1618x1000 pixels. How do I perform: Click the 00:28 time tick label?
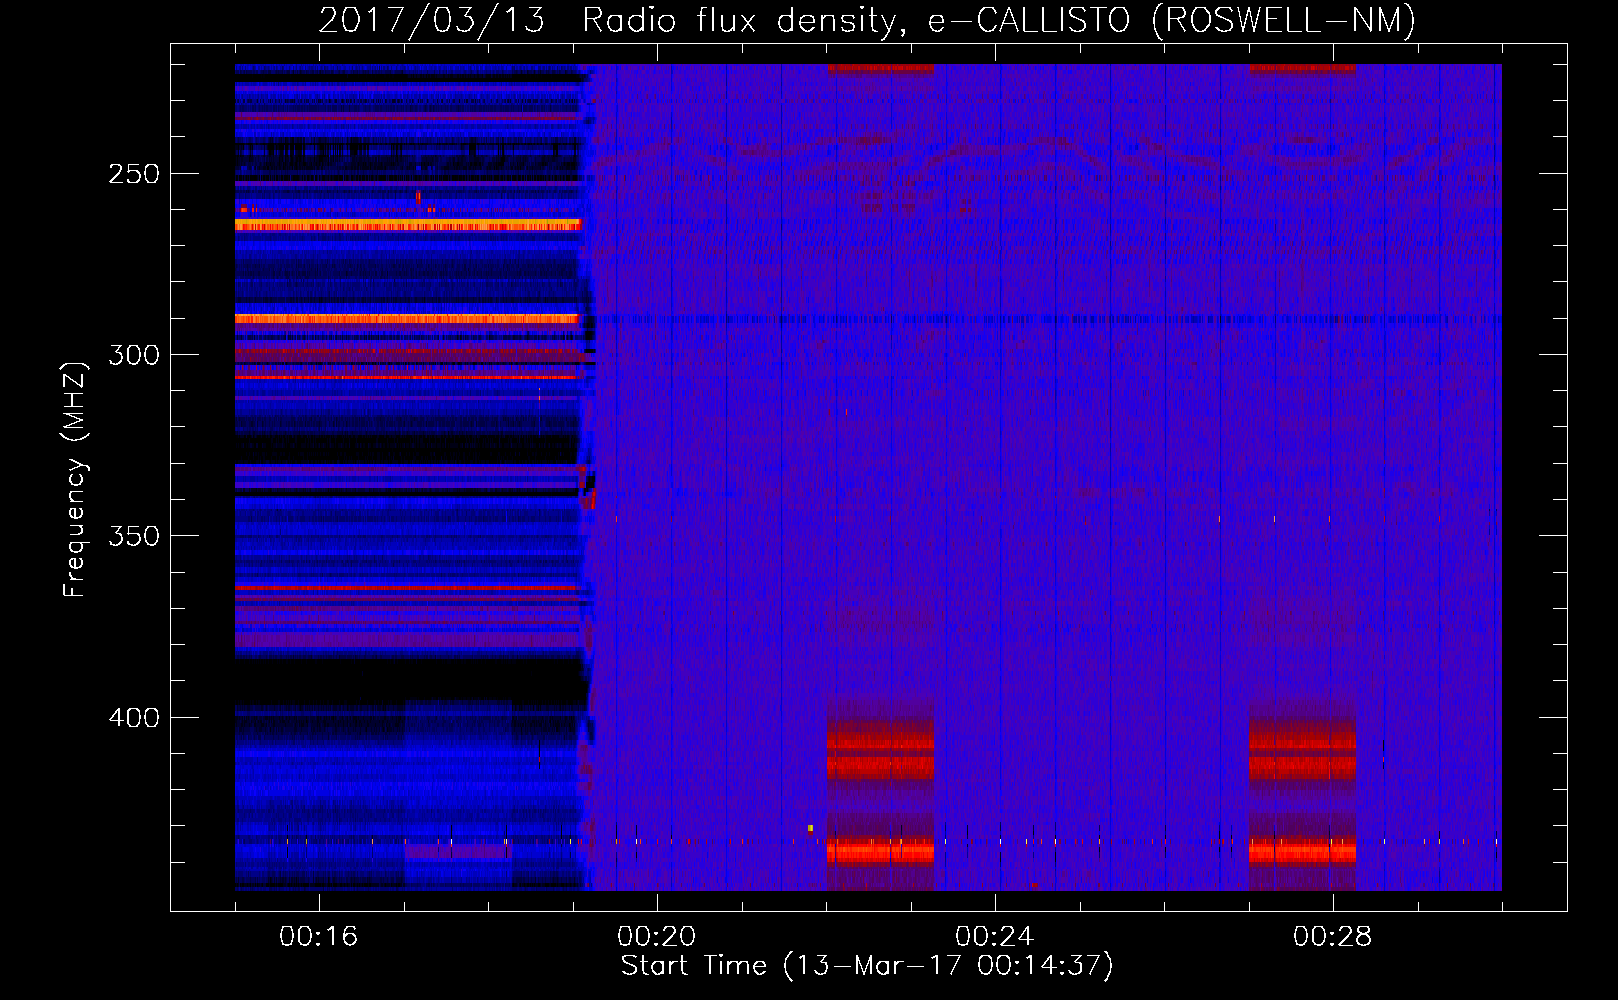point(1333,937)
